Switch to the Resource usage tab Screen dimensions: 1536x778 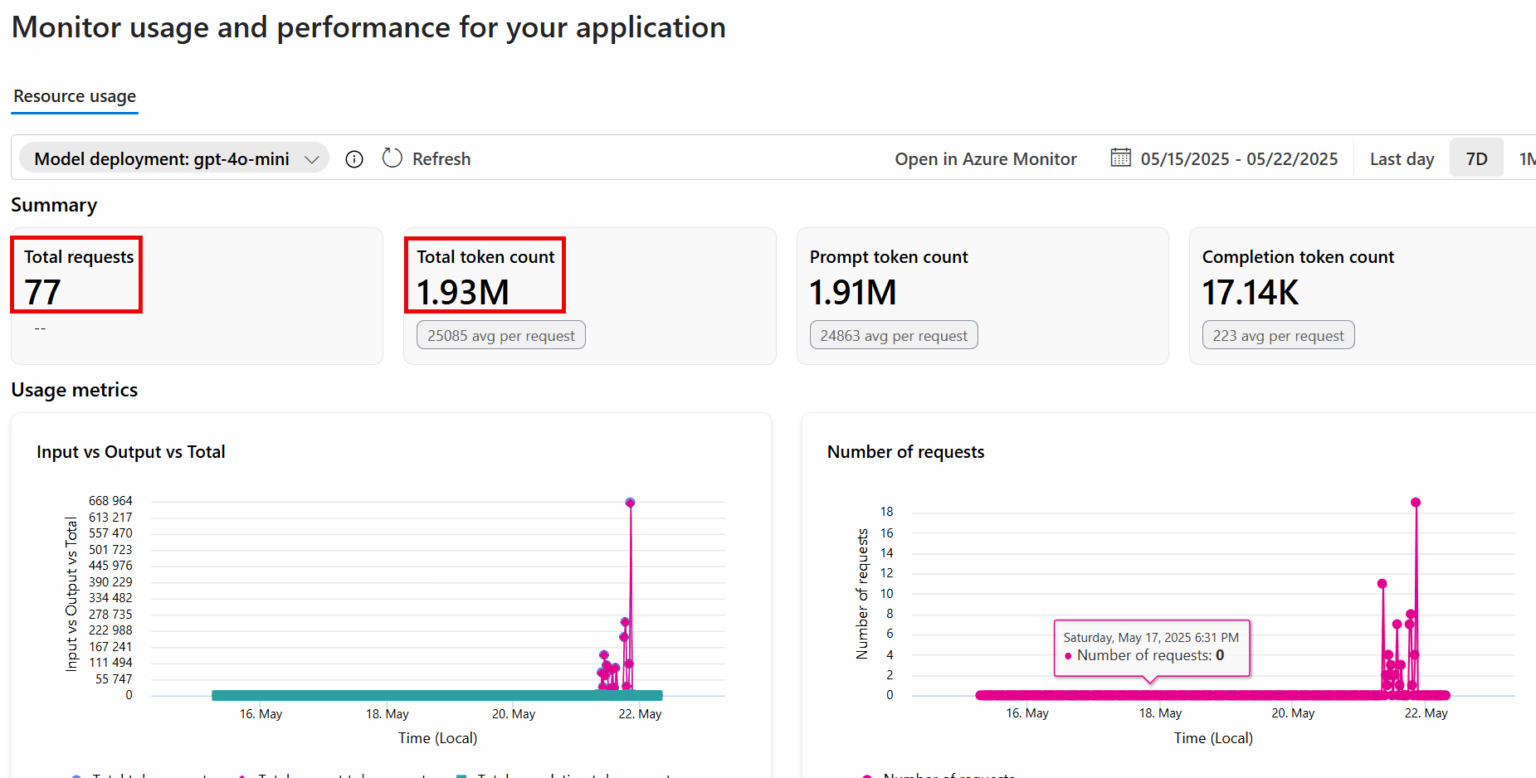pos(75,97)
